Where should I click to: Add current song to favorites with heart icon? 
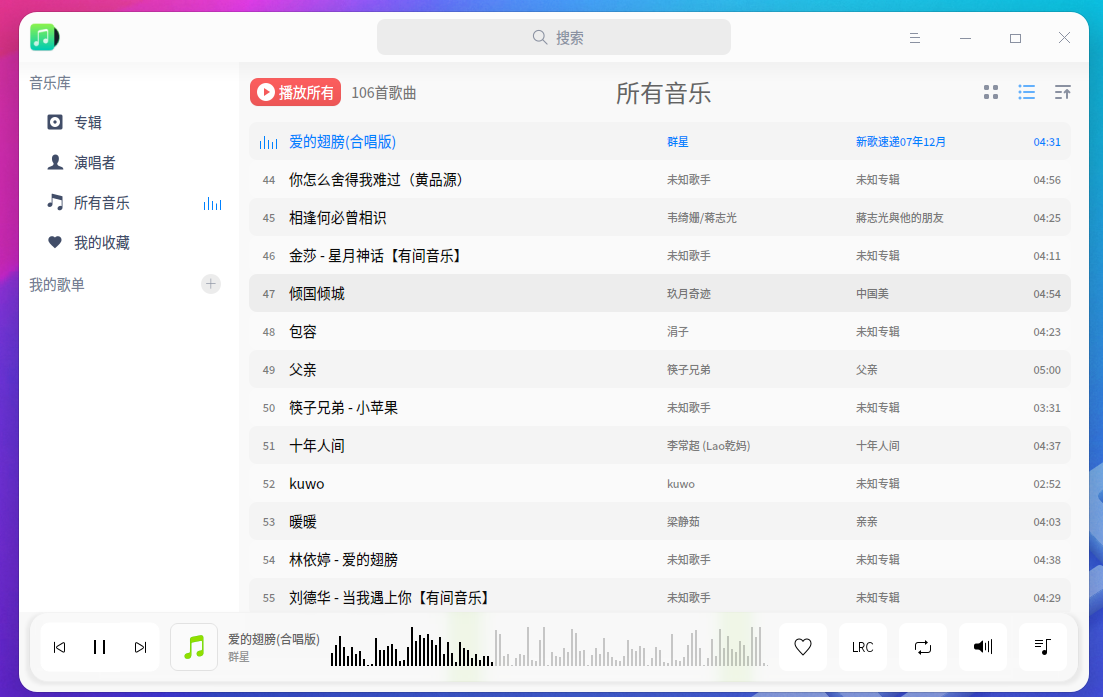(802, 647)
